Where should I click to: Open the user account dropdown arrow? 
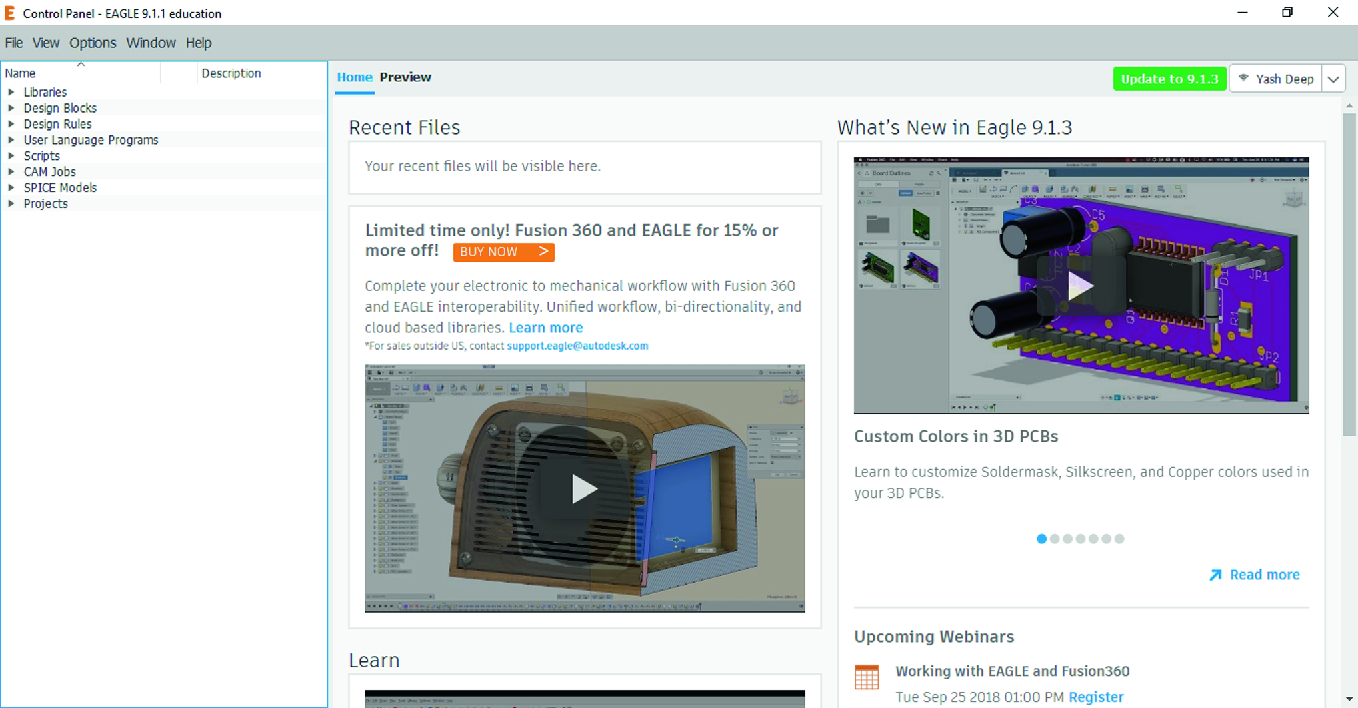1334,79
